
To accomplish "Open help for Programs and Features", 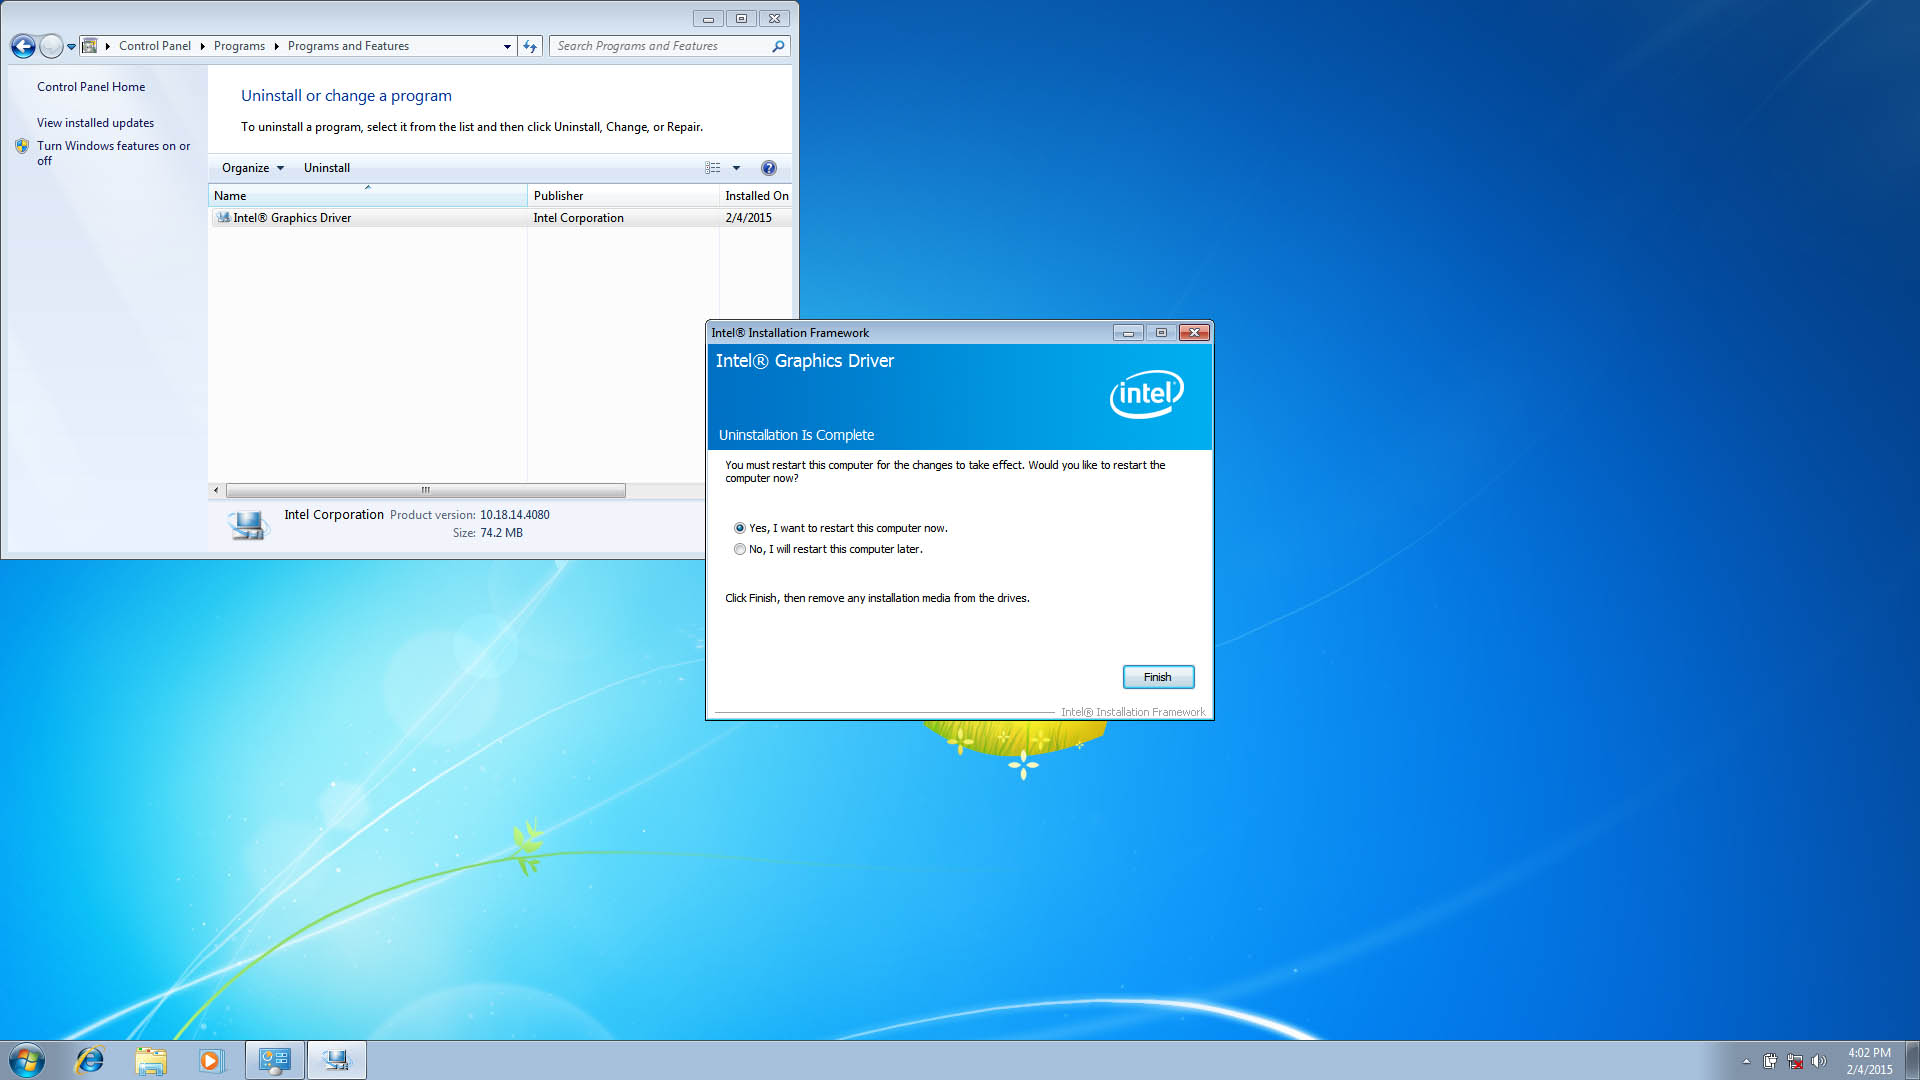I will (768, 168).
